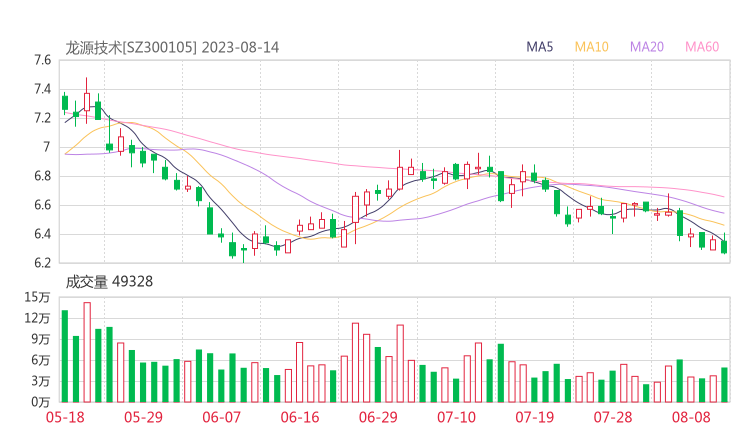This screenshot has height=440, width=740.
Task: Click the 05-18 date axis label
Action: pos(65,417)
